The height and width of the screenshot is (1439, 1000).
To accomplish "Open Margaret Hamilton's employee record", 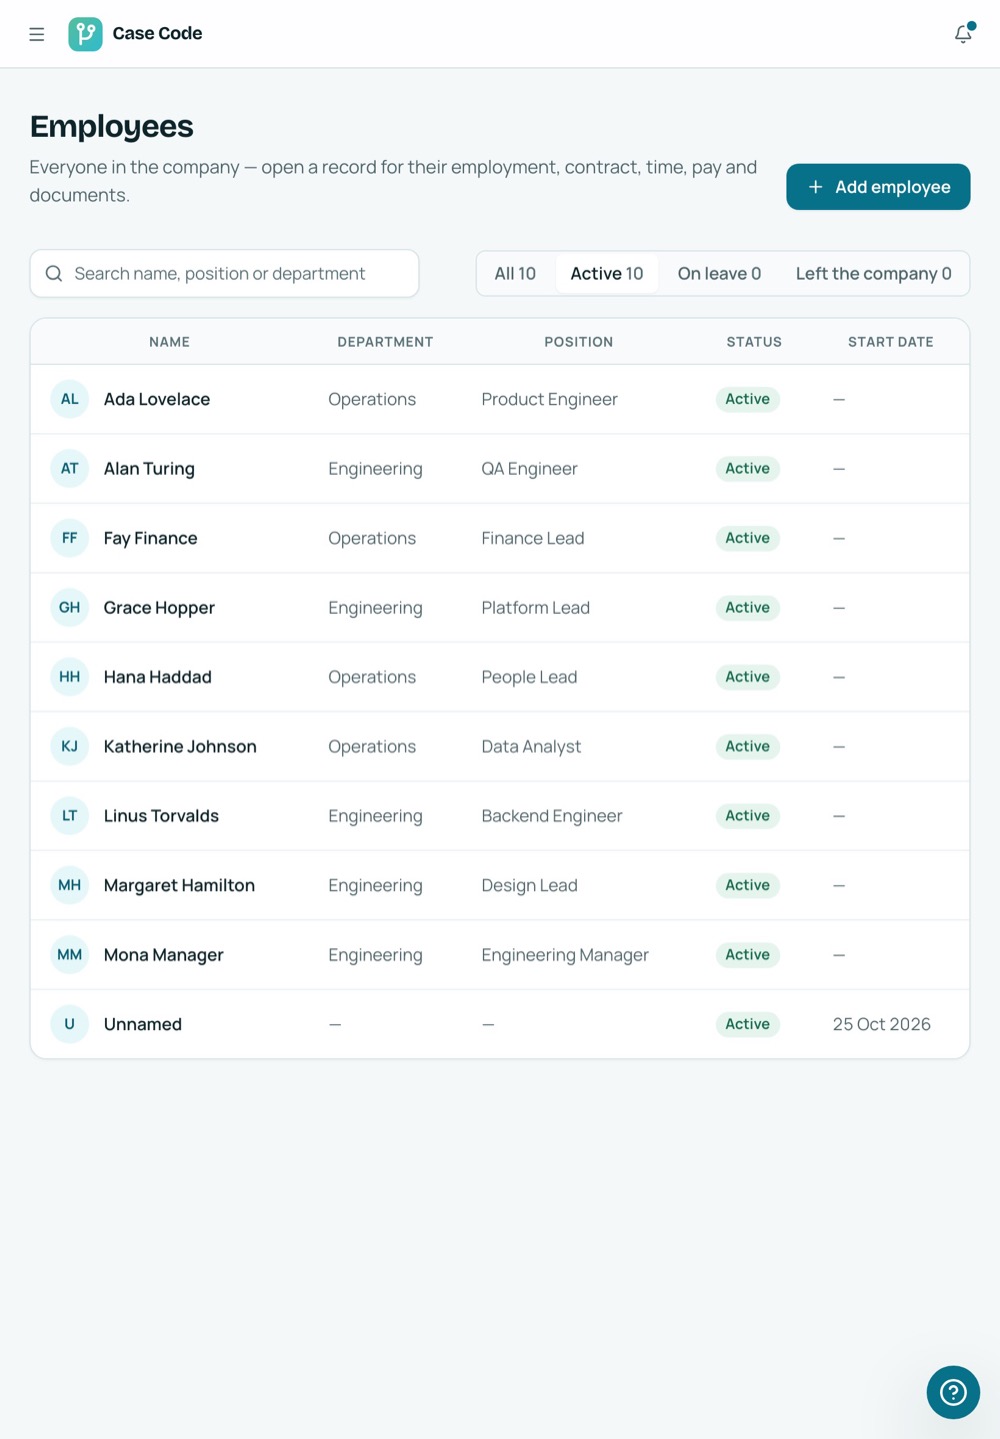I will [x=500, y=885].
